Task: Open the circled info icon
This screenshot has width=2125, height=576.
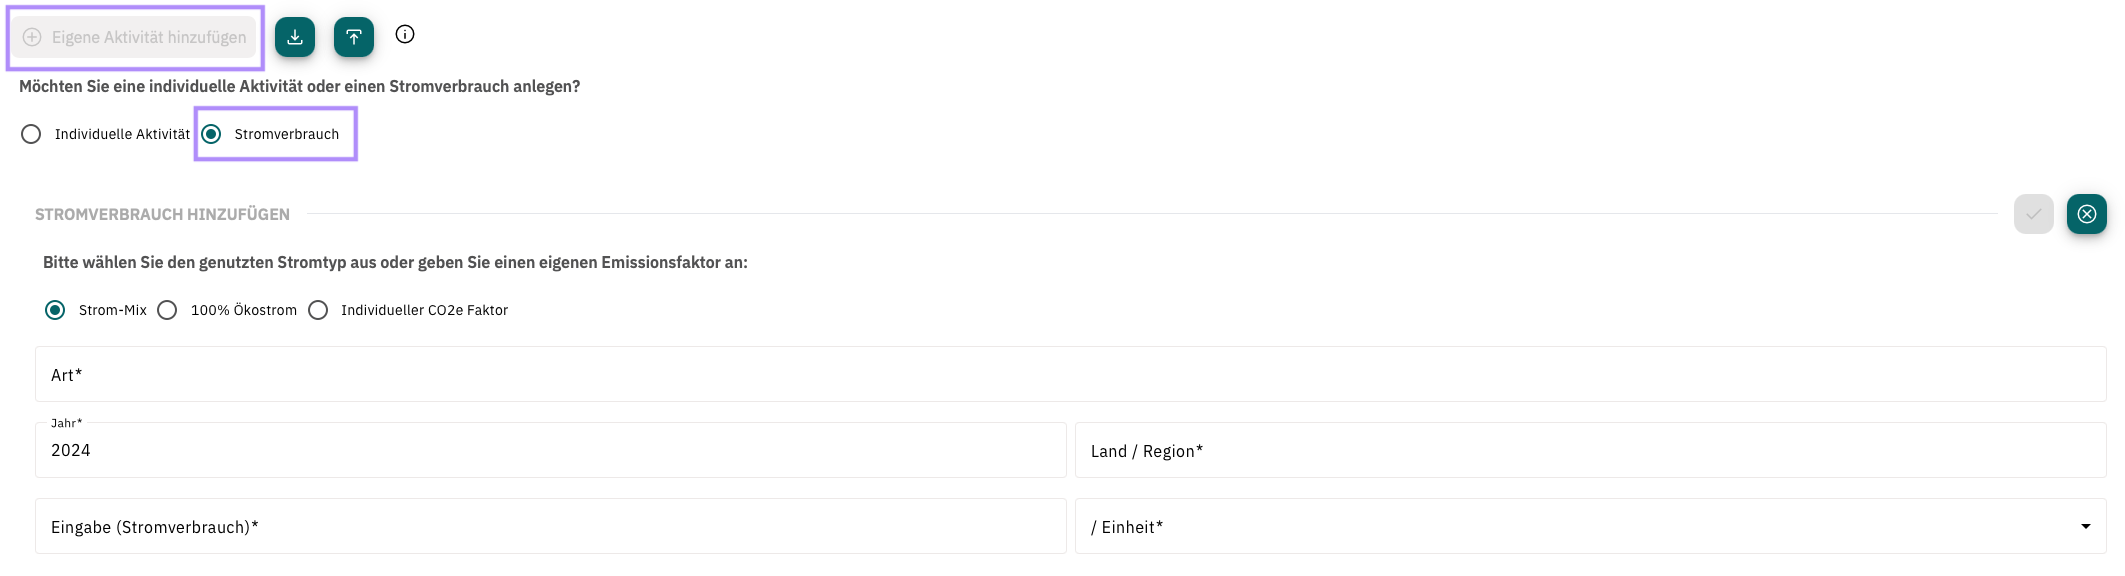Action: click(x=405, y=34)
